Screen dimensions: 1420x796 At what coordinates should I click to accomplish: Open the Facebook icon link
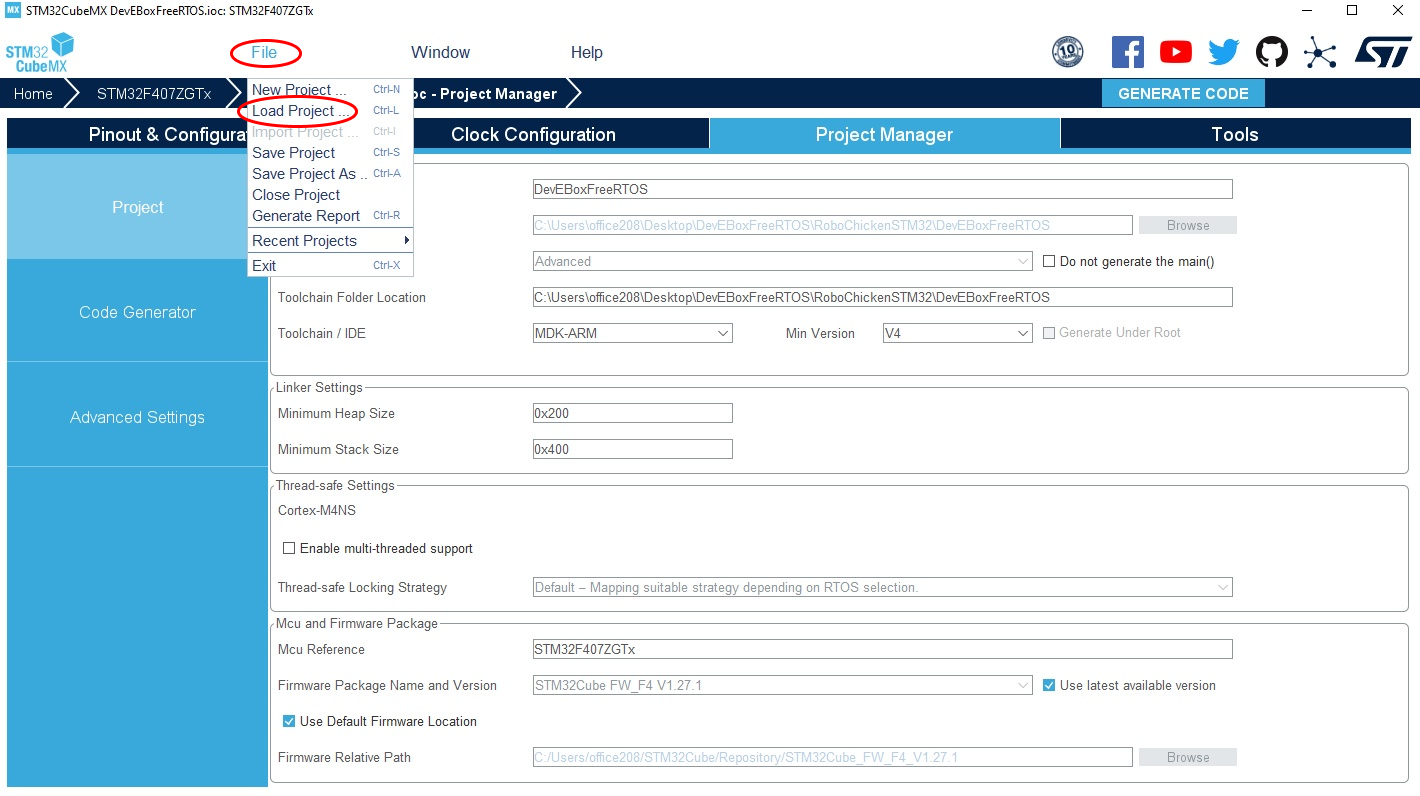(1127, 52)
